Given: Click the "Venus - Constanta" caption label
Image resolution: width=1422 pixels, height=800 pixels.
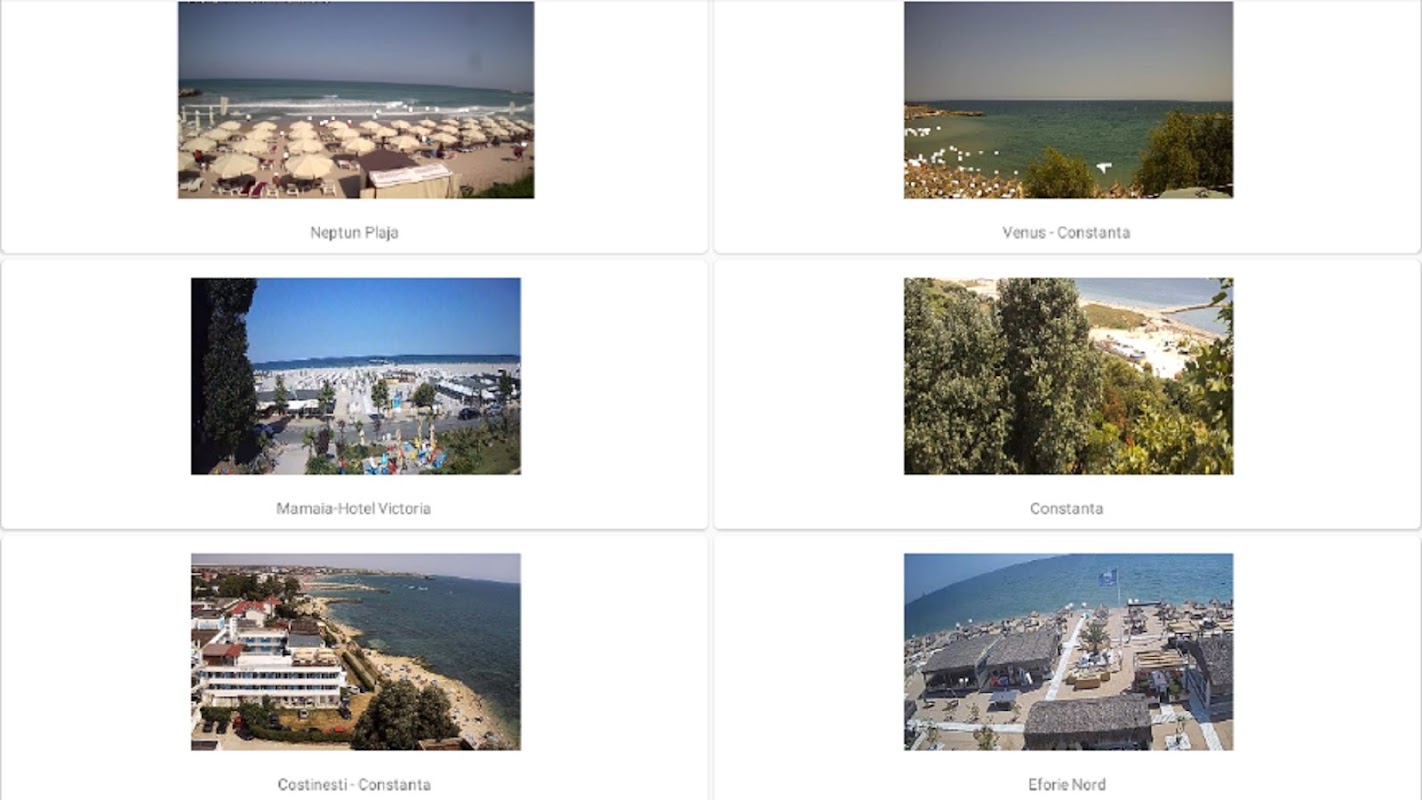Looking at the screenshot, I should click(1066, 233).
